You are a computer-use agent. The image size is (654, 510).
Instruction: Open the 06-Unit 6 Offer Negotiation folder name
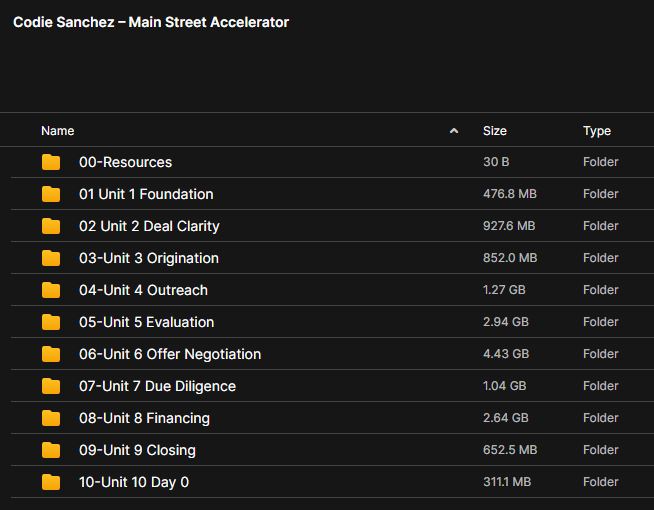click(170, 354)
